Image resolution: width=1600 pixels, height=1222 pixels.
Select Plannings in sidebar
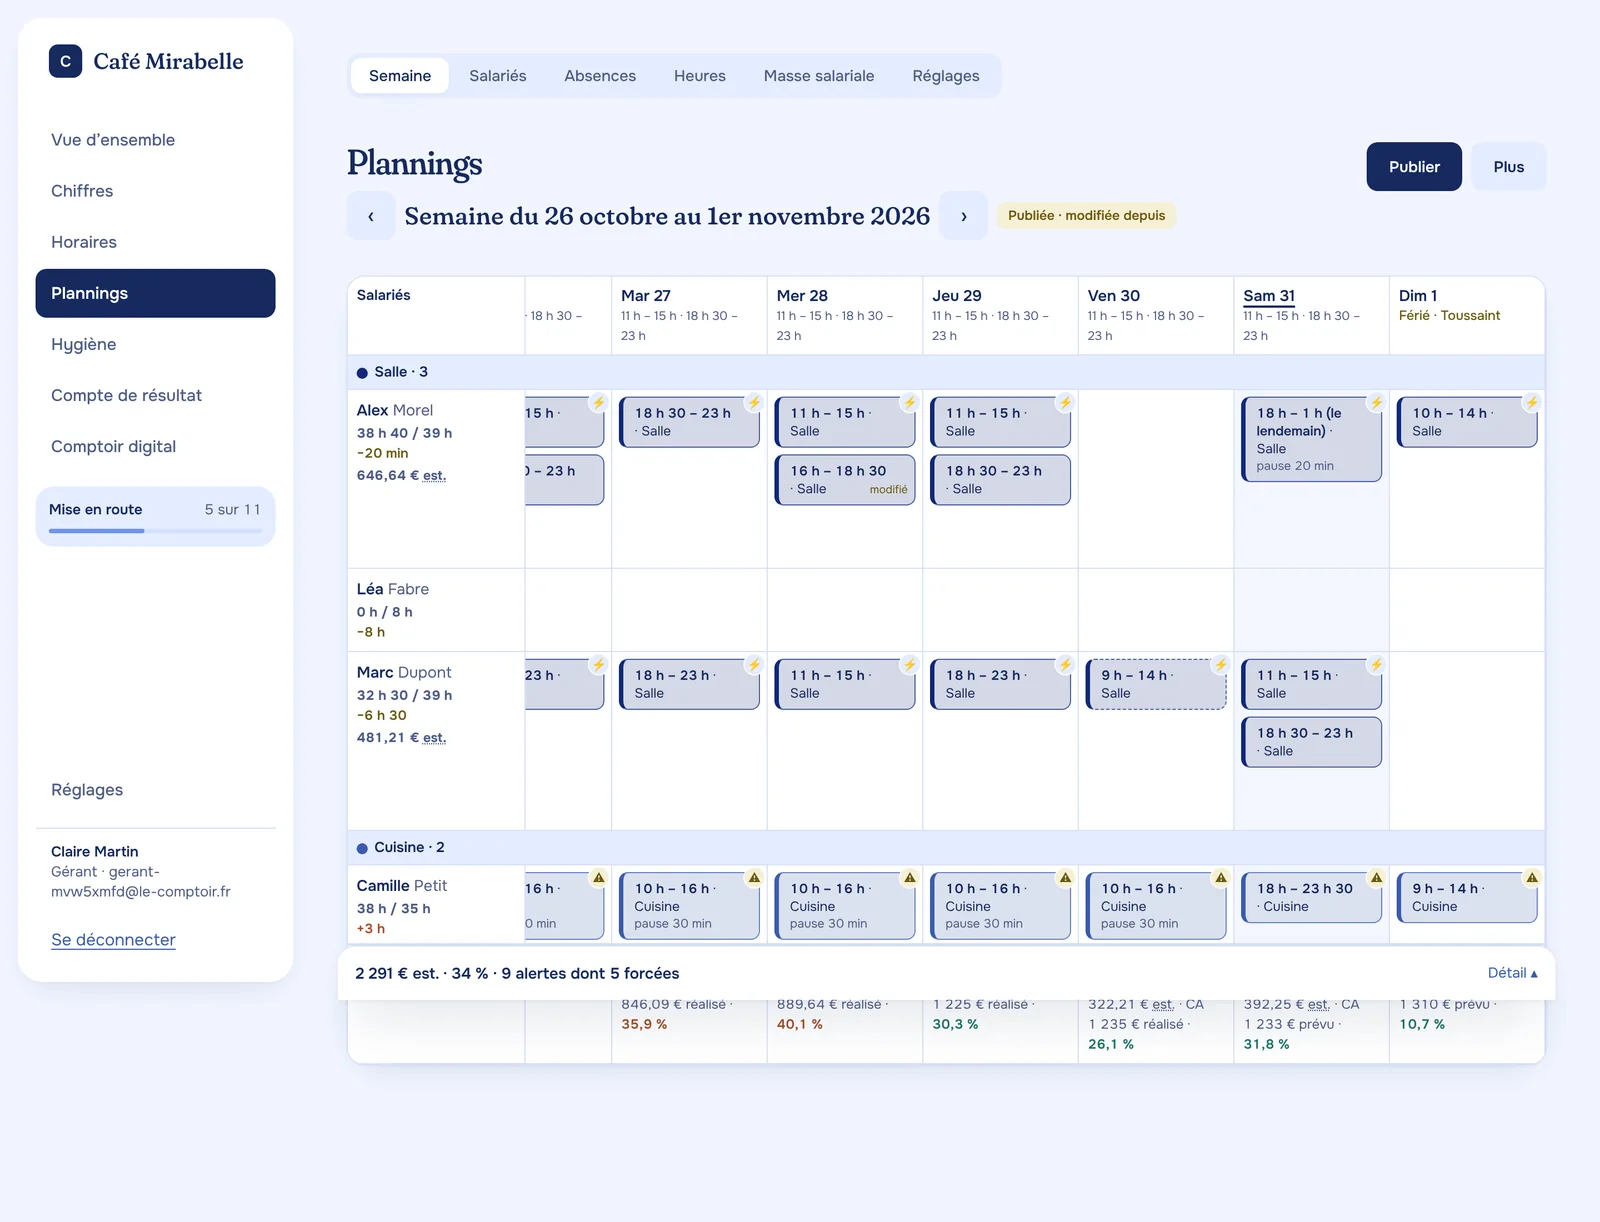coord(155,293)
